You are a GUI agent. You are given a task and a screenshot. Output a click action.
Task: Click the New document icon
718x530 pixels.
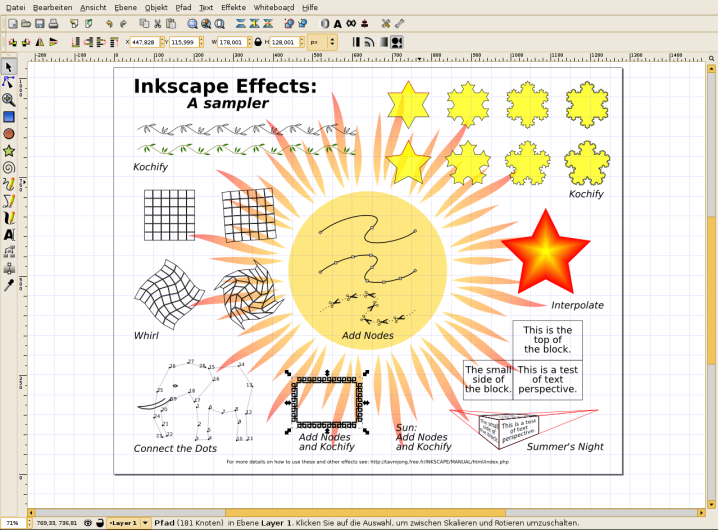click(x=13, y=24)
